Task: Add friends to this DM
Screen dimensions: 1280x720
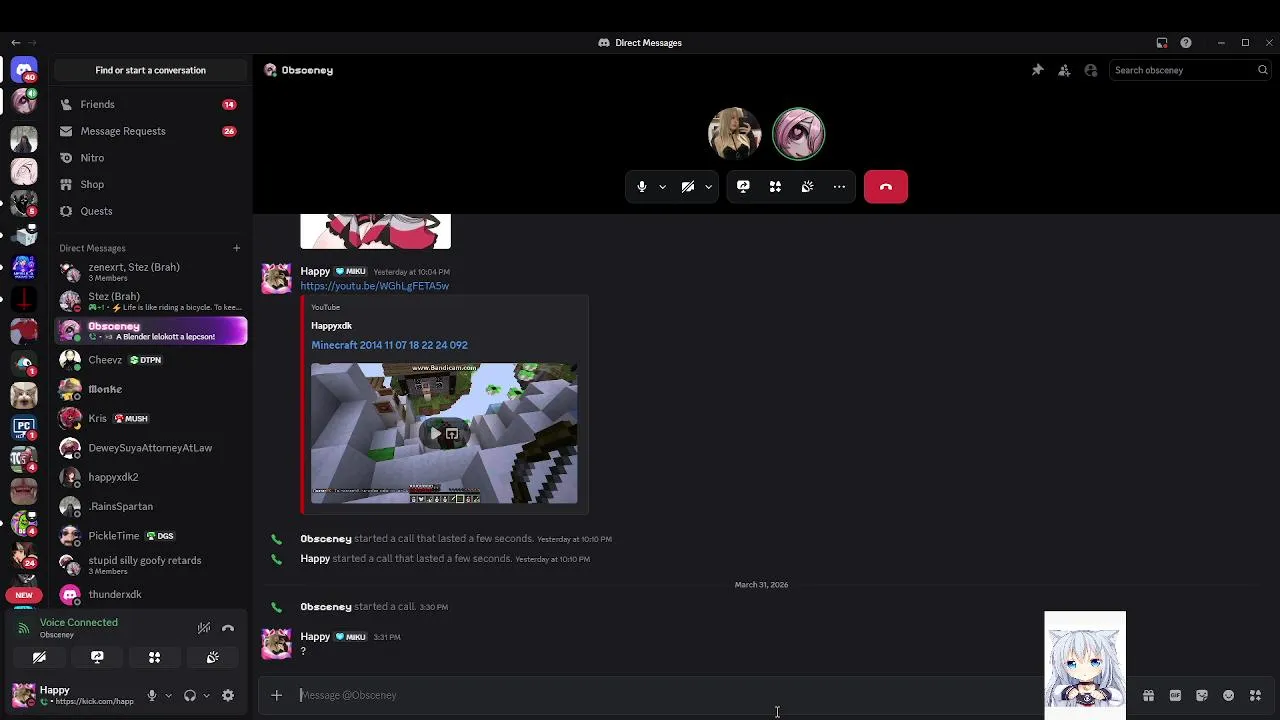Action: [1064, 70]
